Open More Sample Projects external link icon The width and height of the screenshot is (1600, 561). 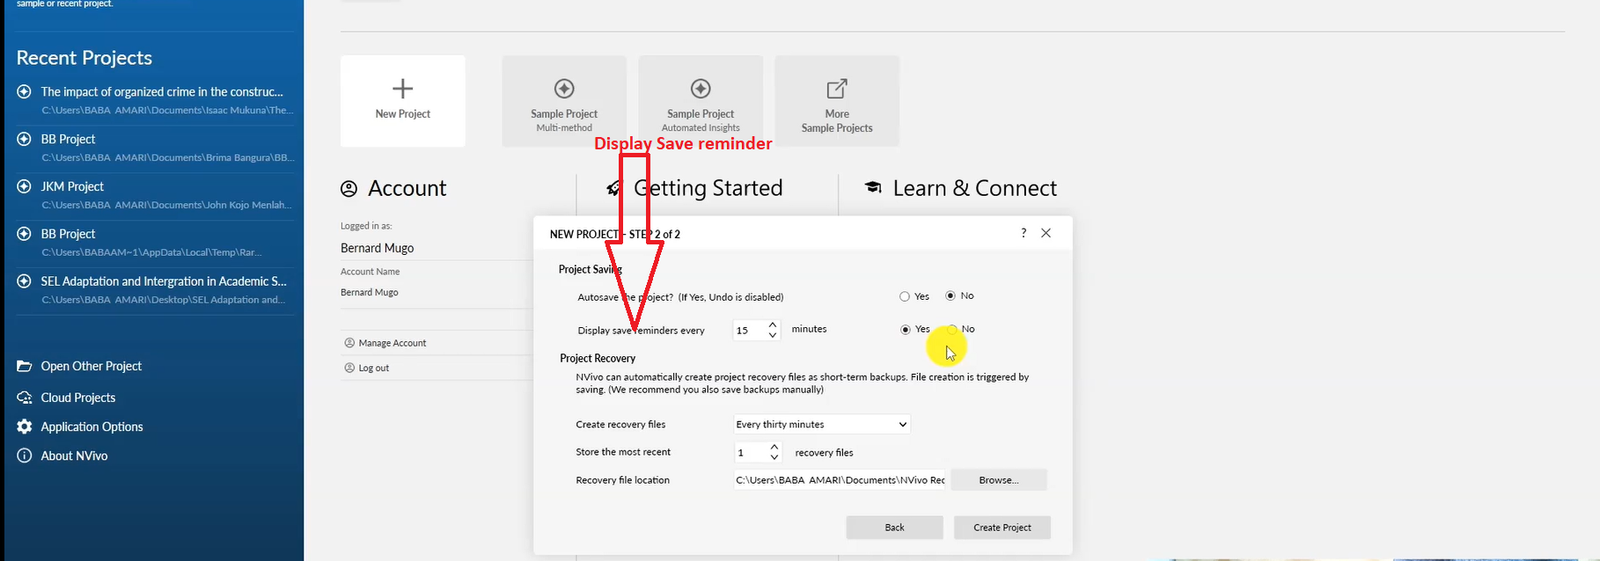click(837, 88)
